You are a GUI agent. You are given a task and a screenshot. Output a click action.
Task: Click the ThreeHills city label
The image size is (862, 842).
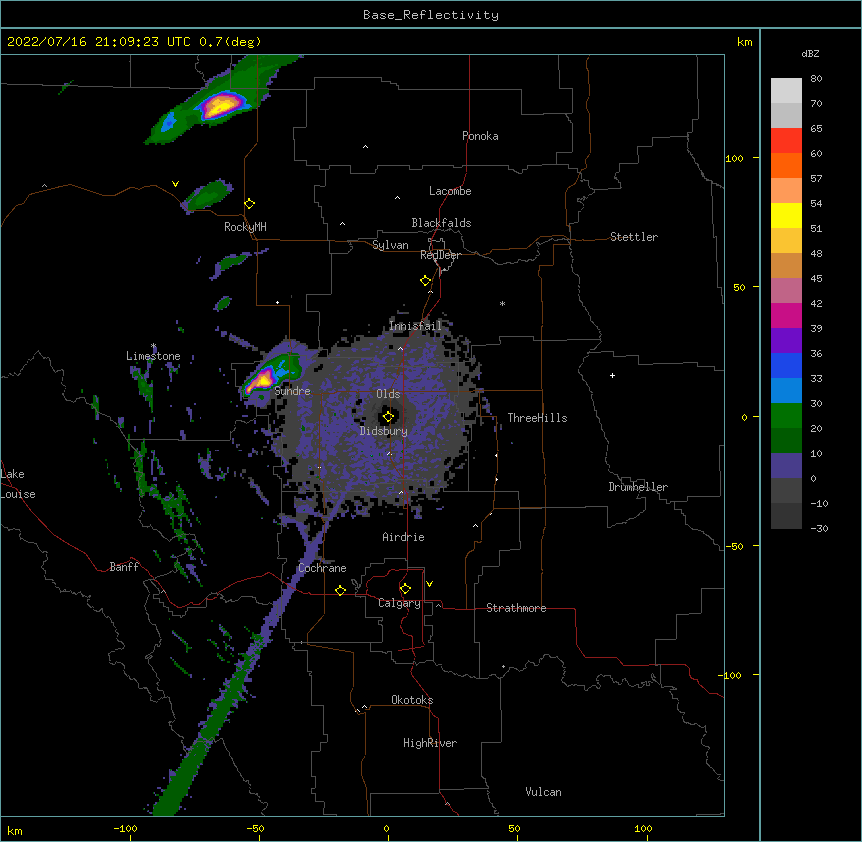(537, 418)
